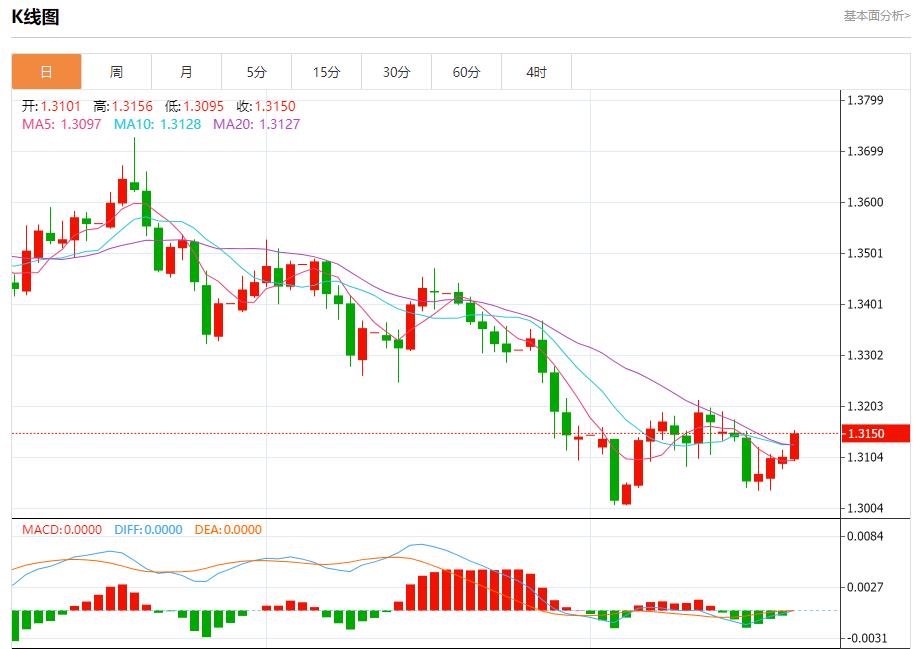Click the 1.3799 price axis label
This screenshot has width=915, height=649.
pos(864,100)
